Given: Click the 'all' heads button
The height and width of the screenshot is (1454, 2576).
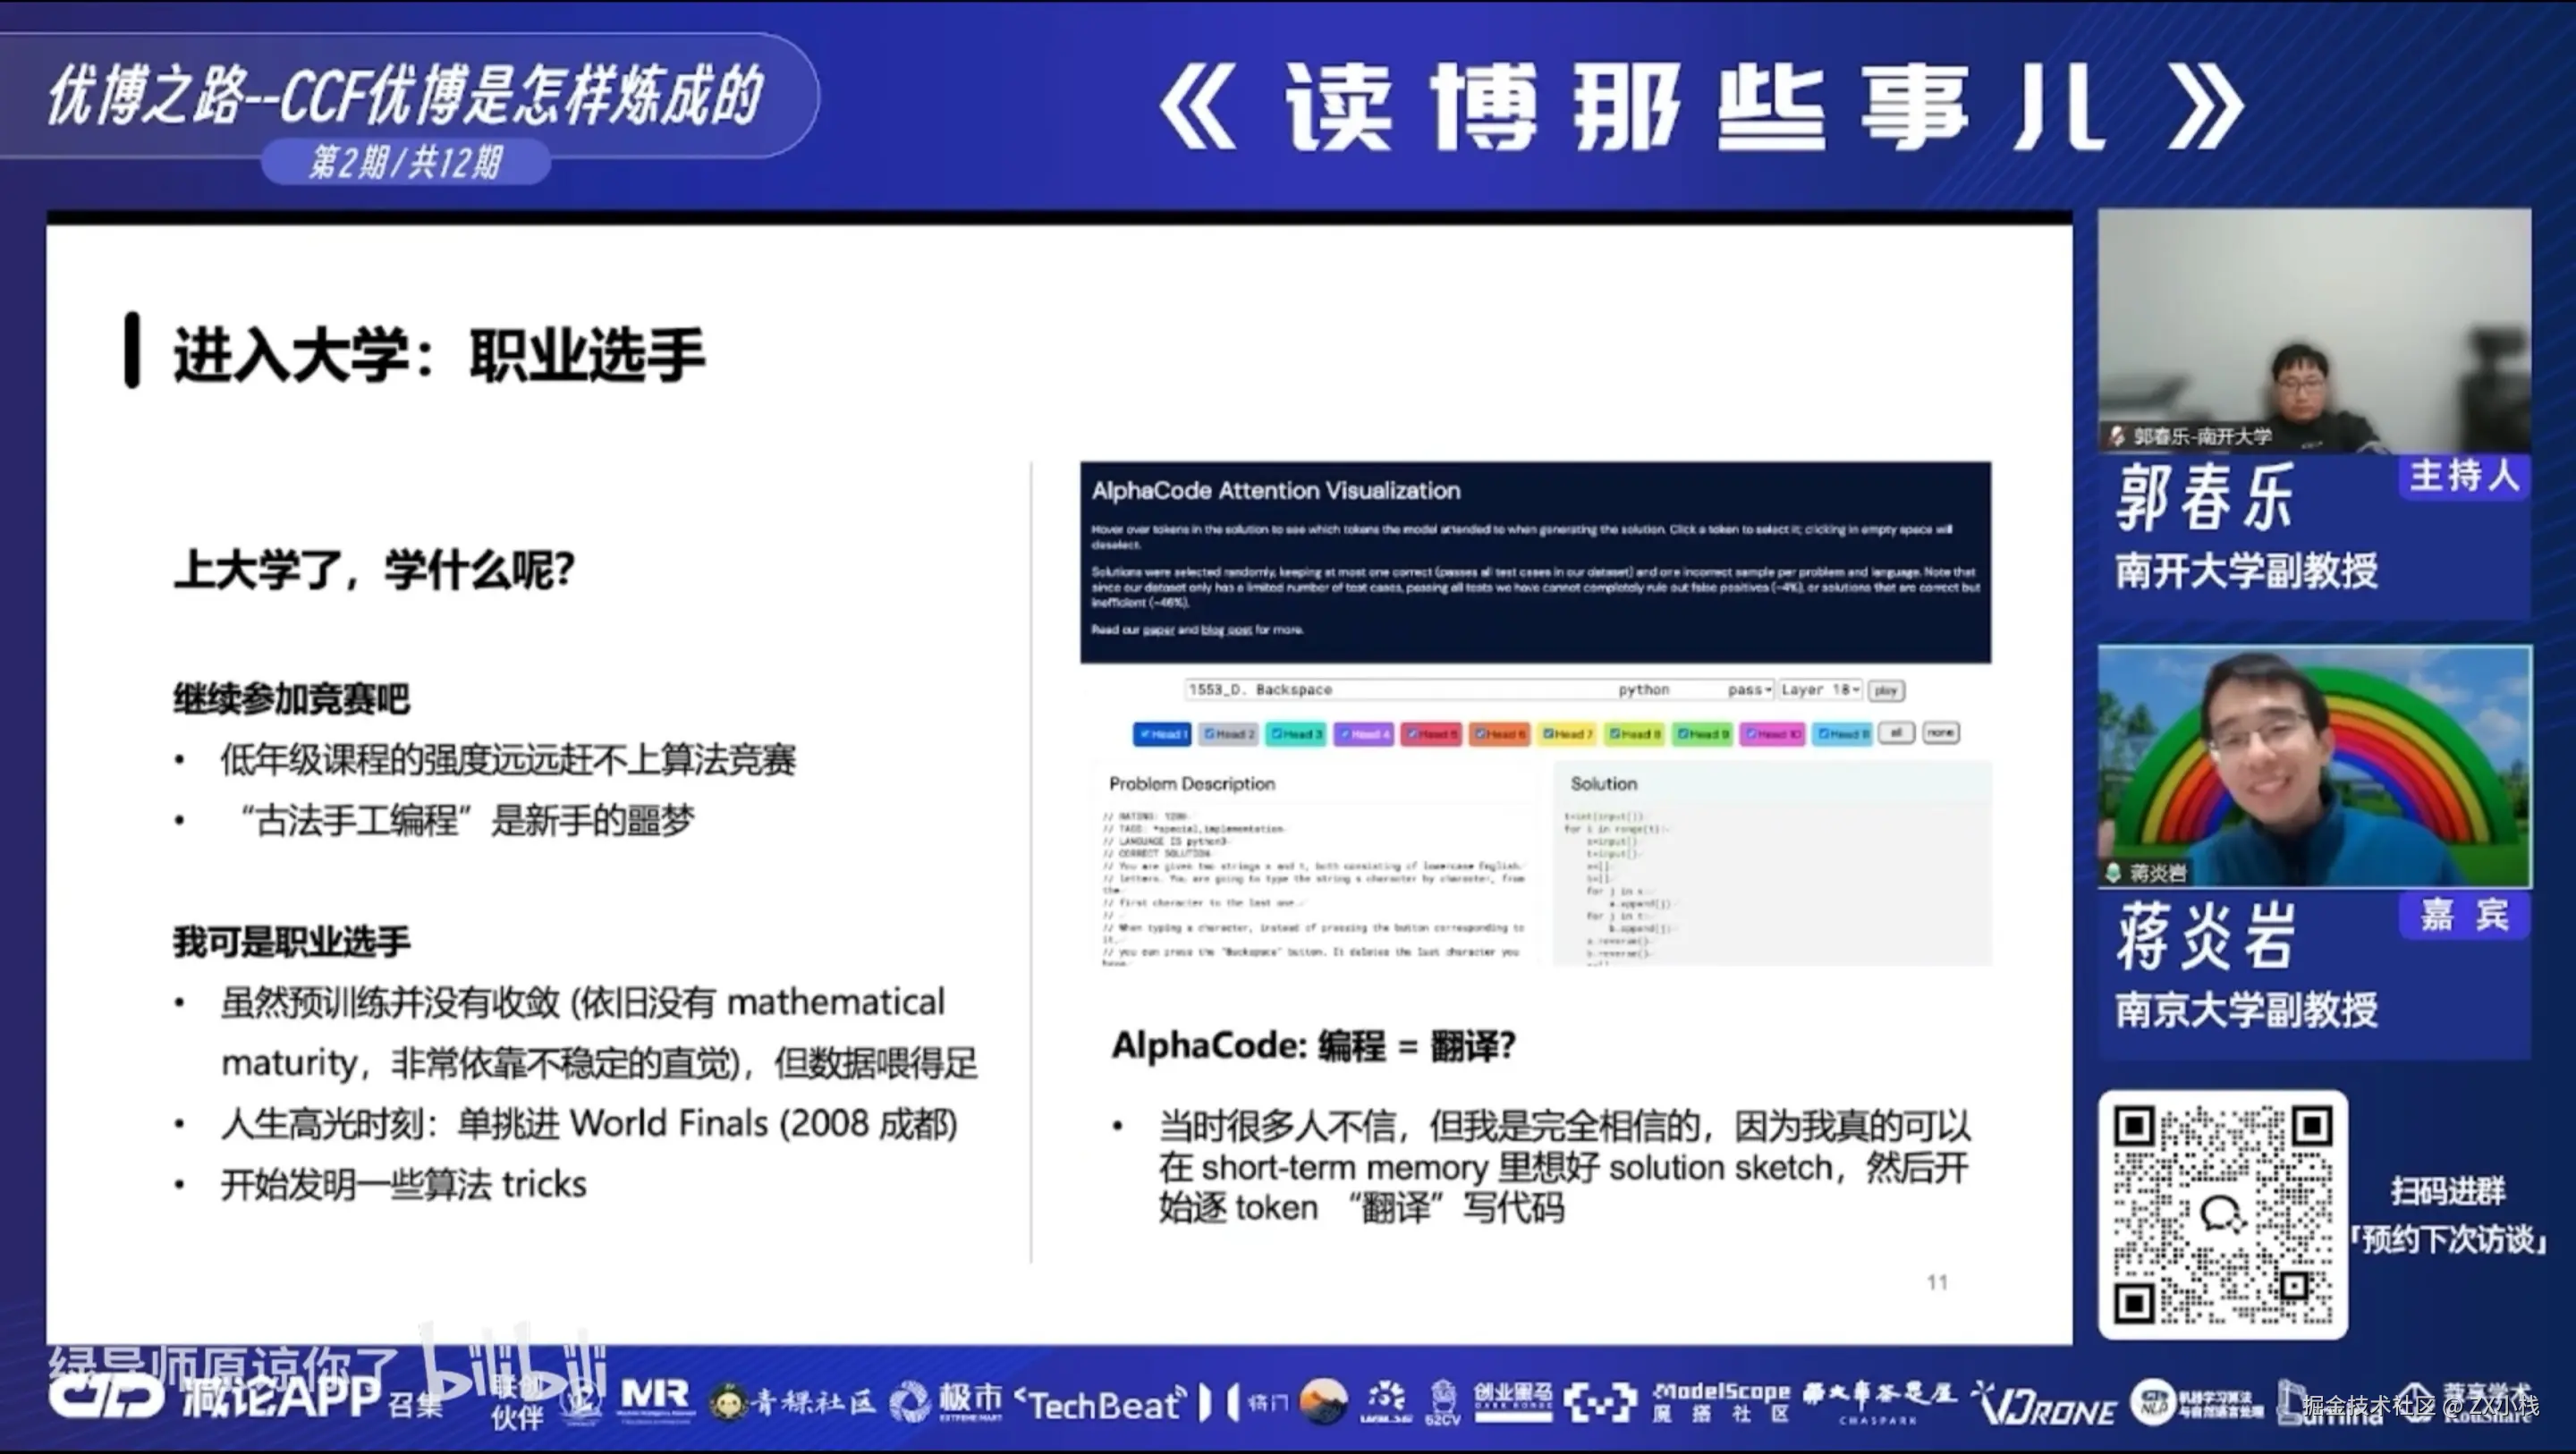Looking at the screenshot, I should [1896, 733].
